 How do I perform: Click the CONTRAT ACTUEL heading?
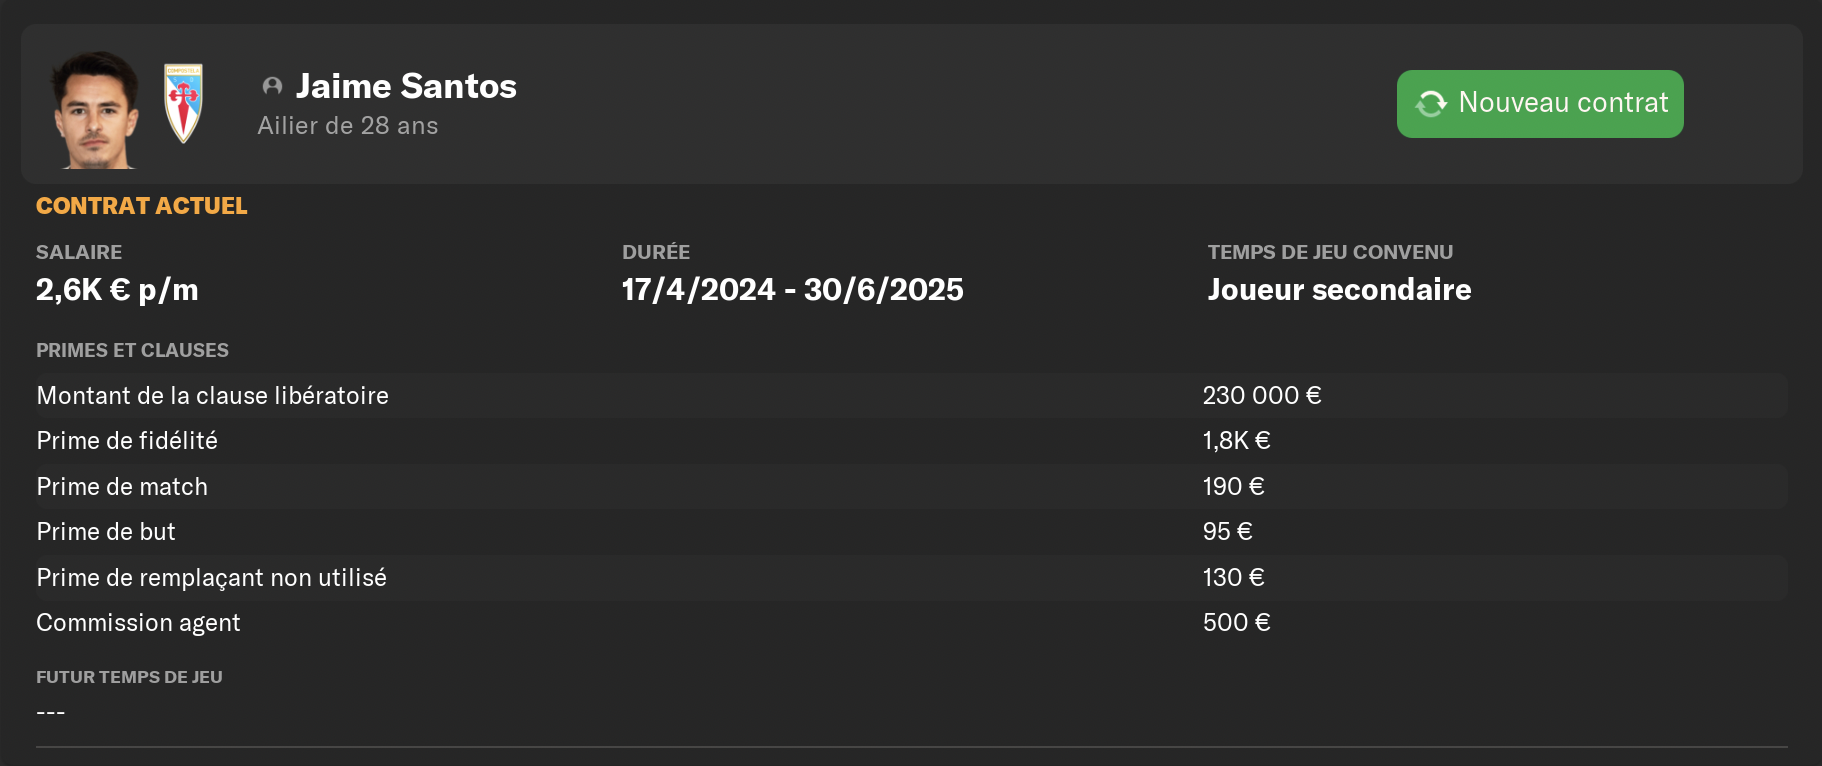tap(141, 206)
